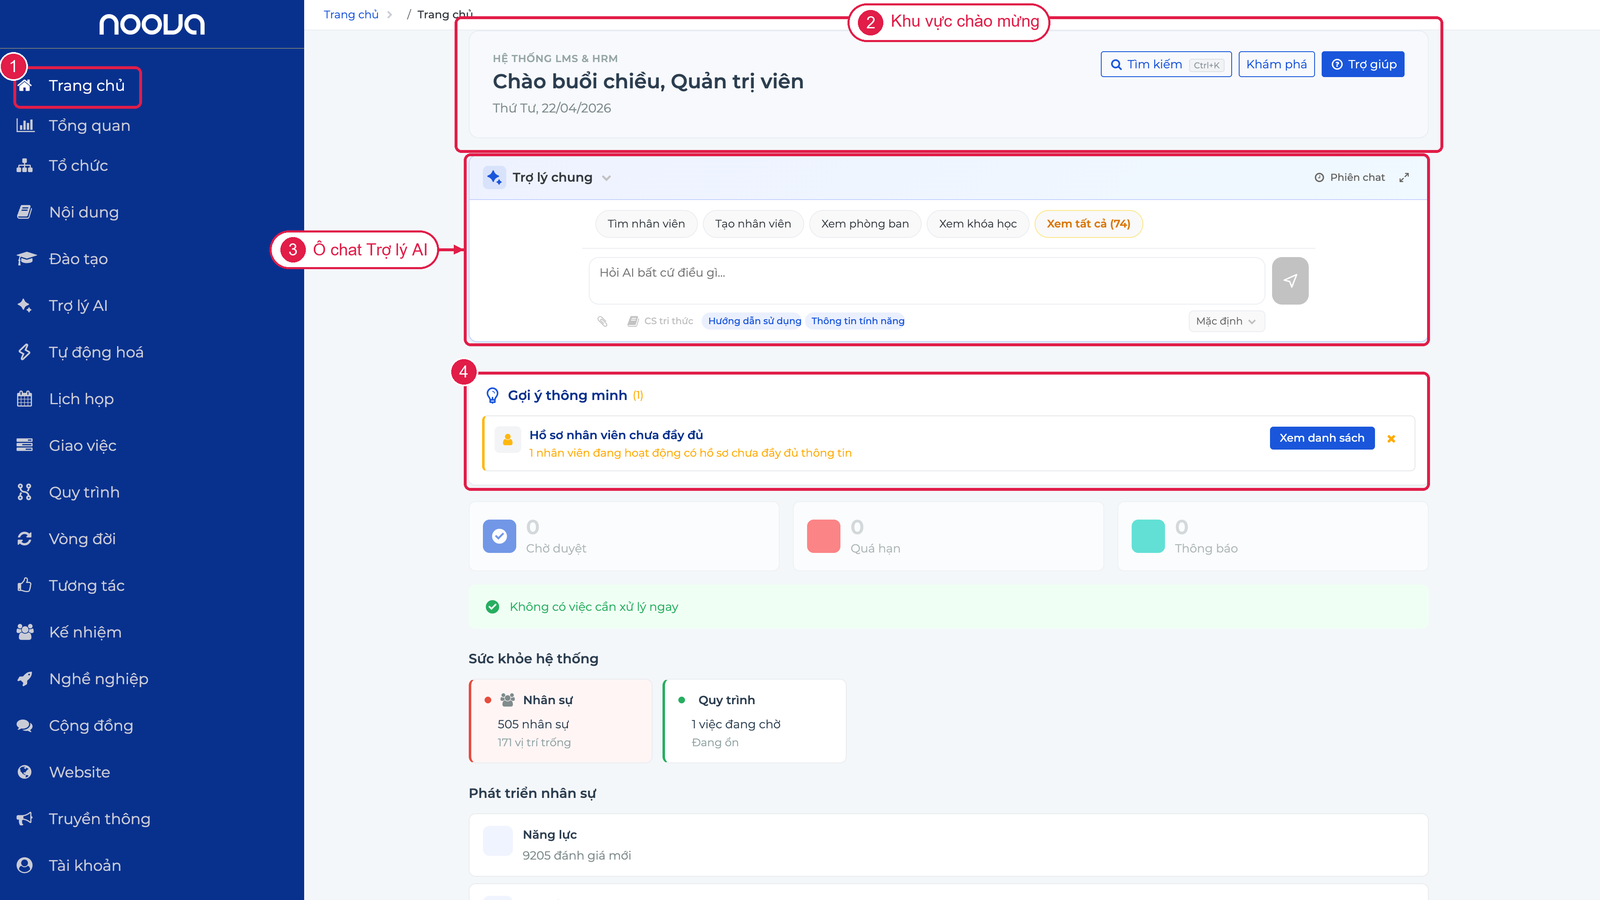Click Xem tất cả (74) chip
1600x900 pixels.
coord(1088,224)
